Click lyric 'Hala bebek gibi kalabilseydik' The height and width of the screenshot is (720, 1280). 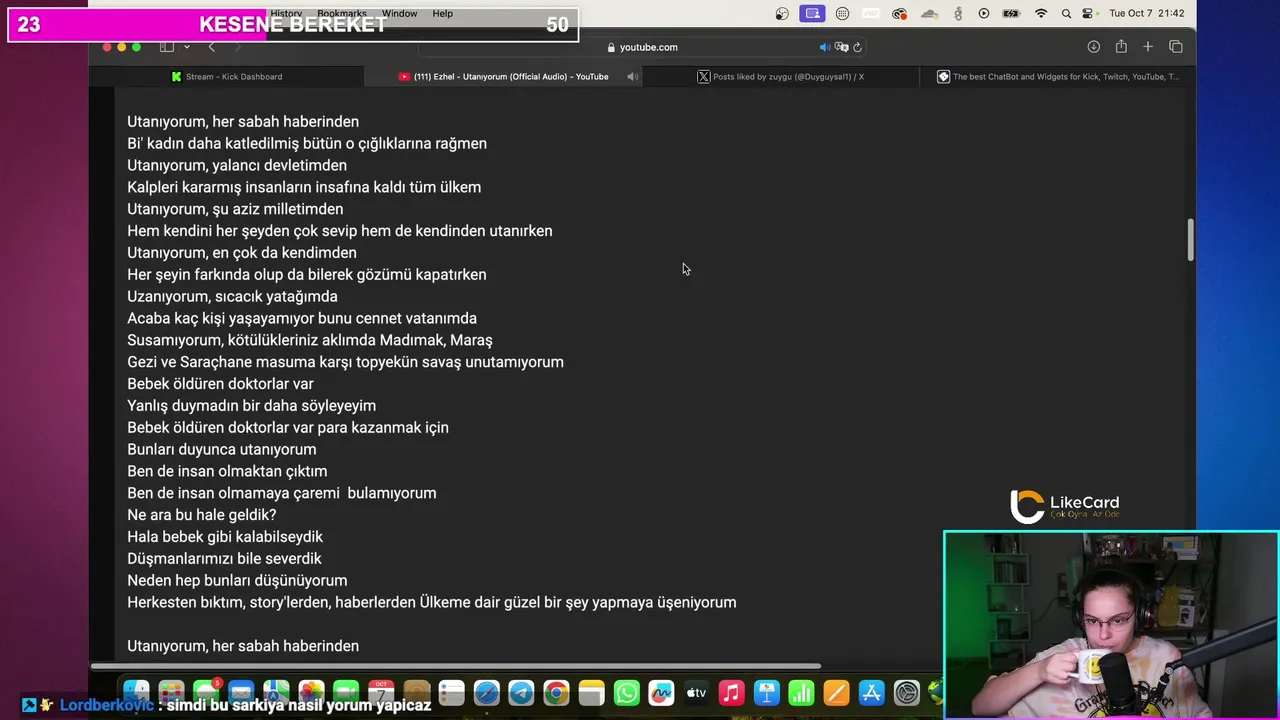pyautogui.click(x=225, y=537)
